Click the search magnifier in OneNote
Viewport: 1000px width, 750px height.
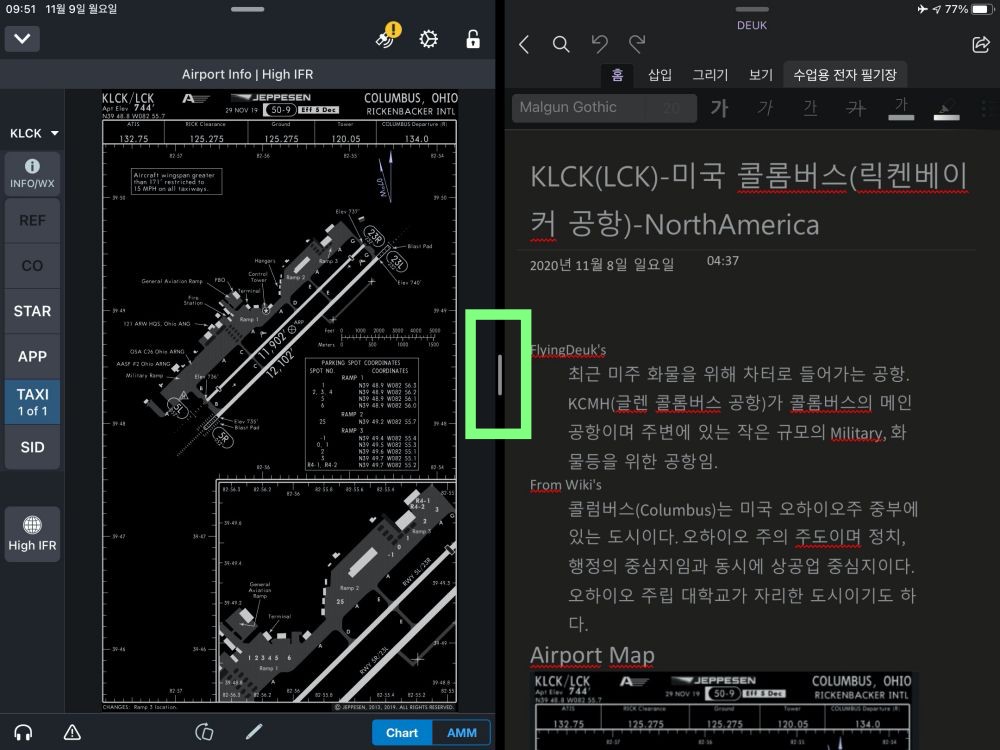(x=561, y=44)
